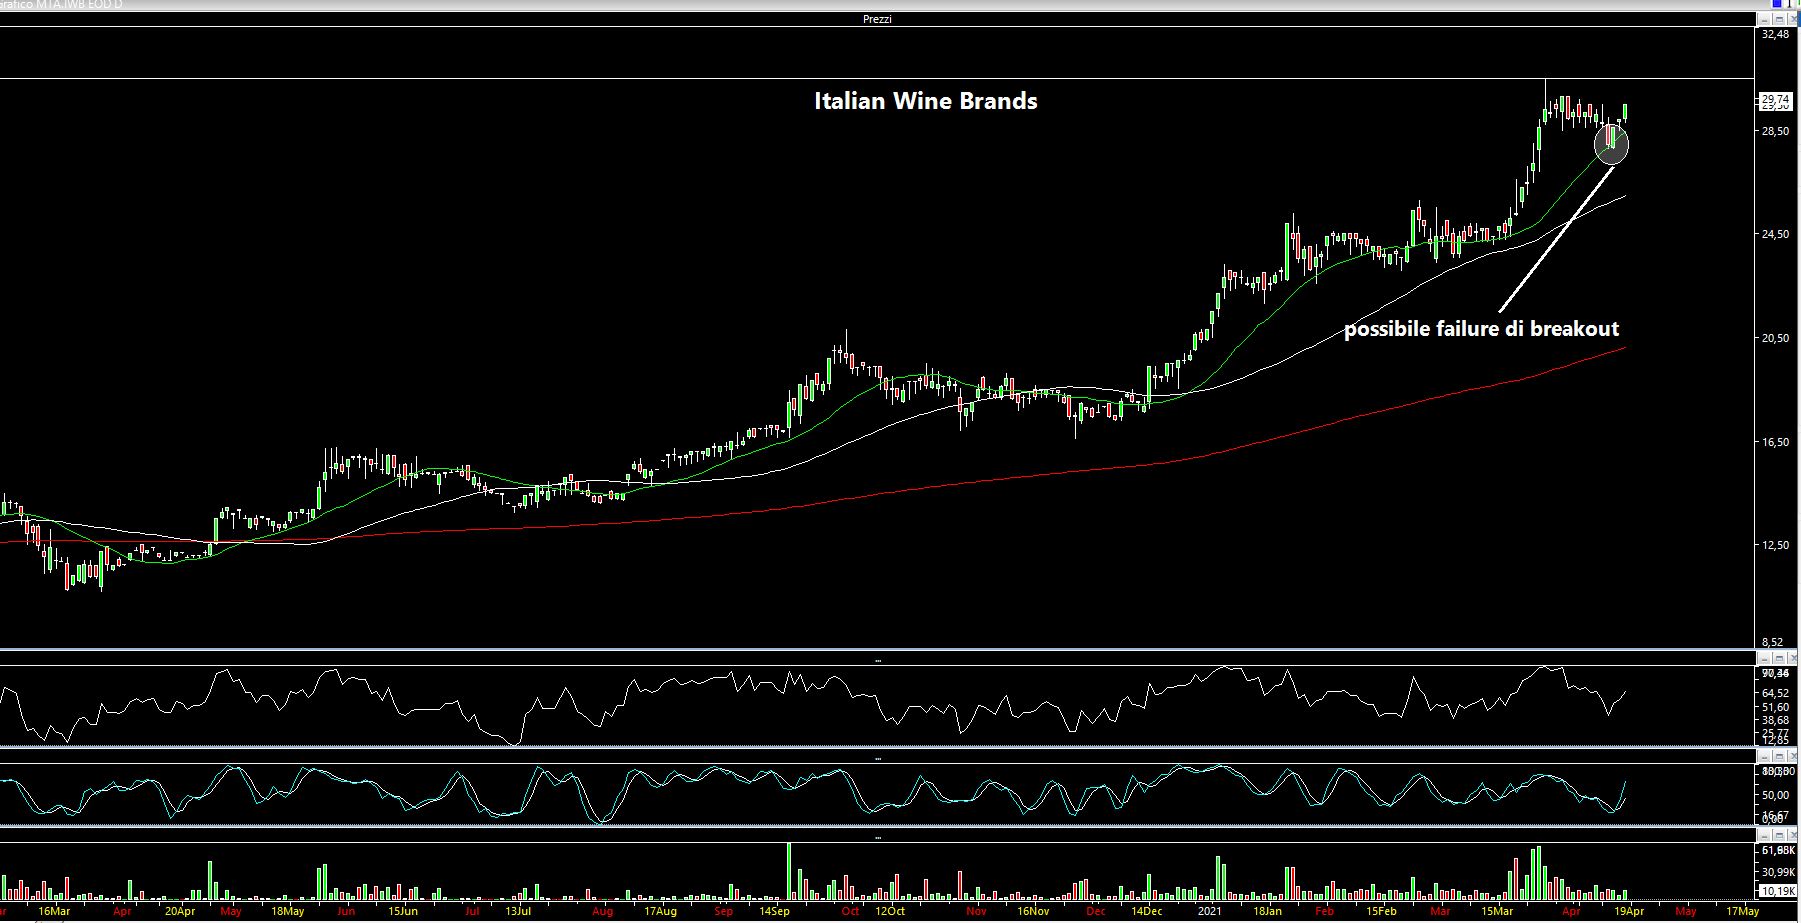
Task: Click the 28,50 price axis label
Action: pos(1775,131)
